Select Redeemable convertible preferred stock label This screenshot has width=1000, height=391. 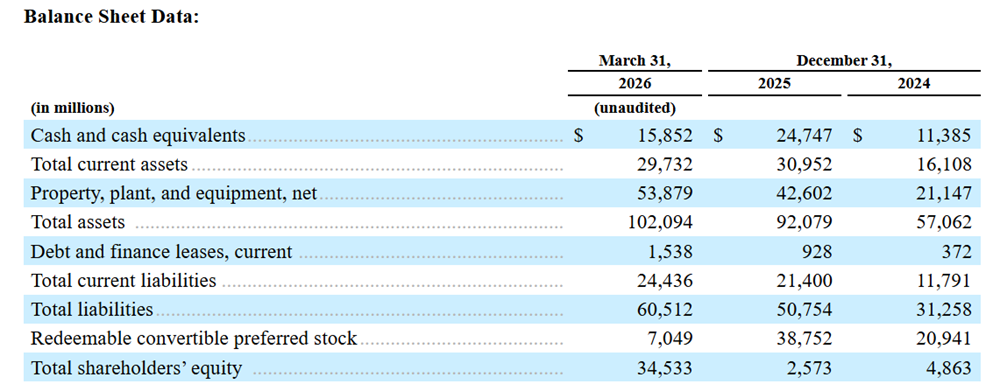[x=194, y=338]
